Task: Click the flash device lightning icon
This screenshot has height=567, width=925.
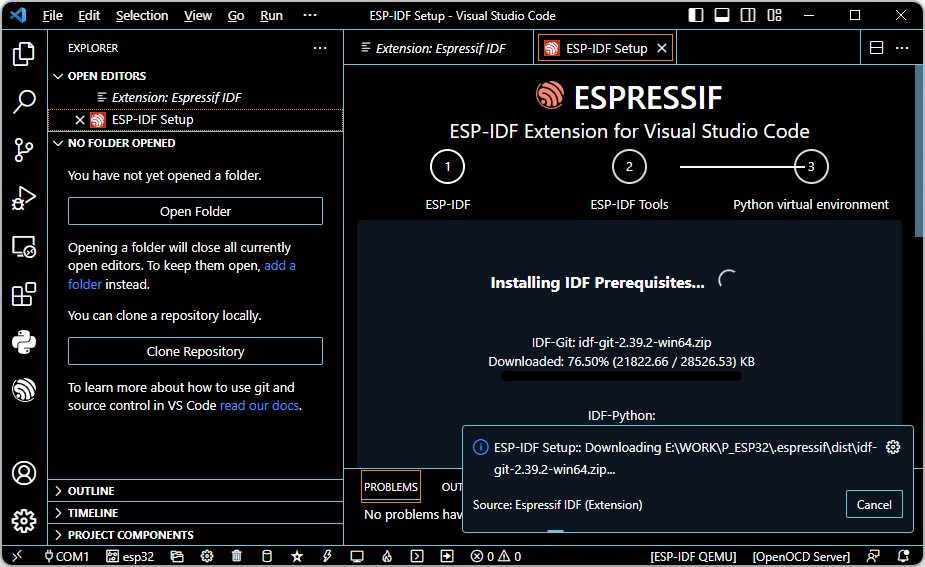Action: click(x=327, y=556)
